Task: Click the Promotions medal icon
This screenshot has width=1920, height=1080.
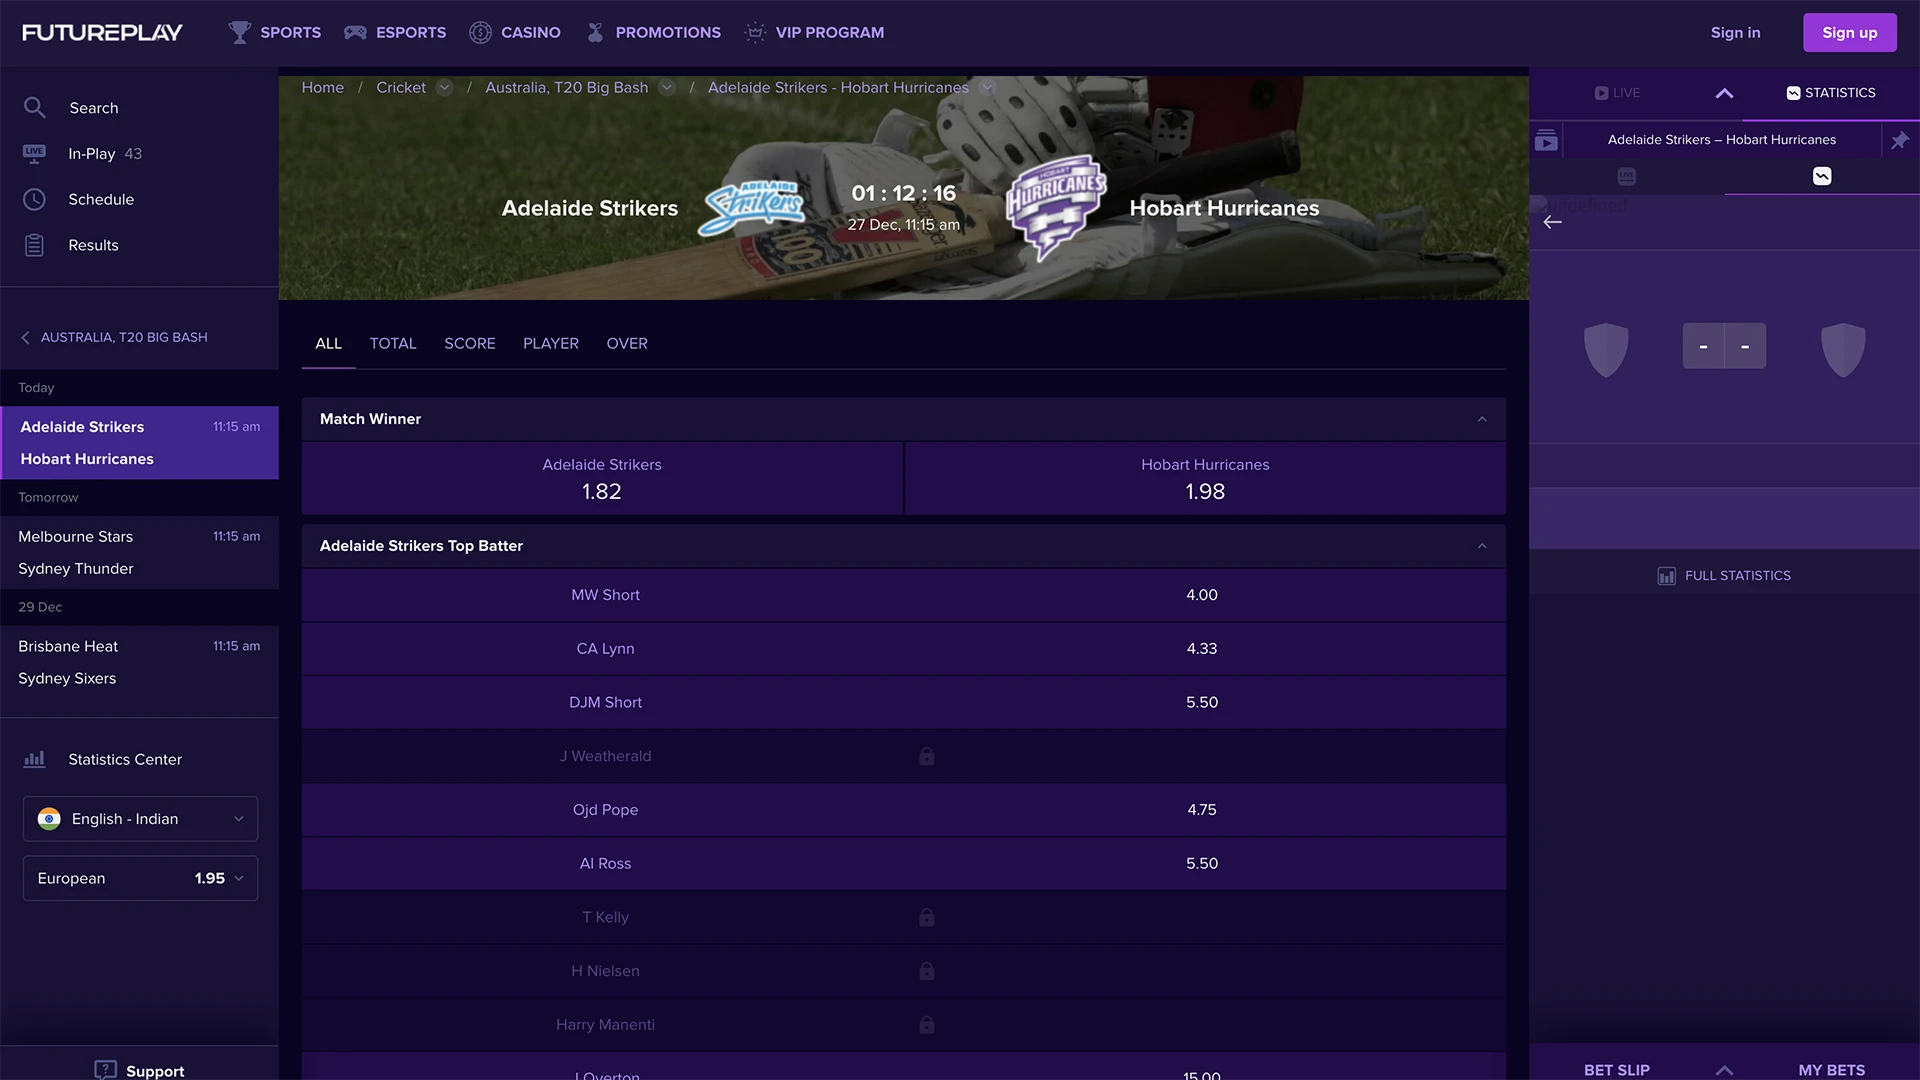Action: [595, 32]
